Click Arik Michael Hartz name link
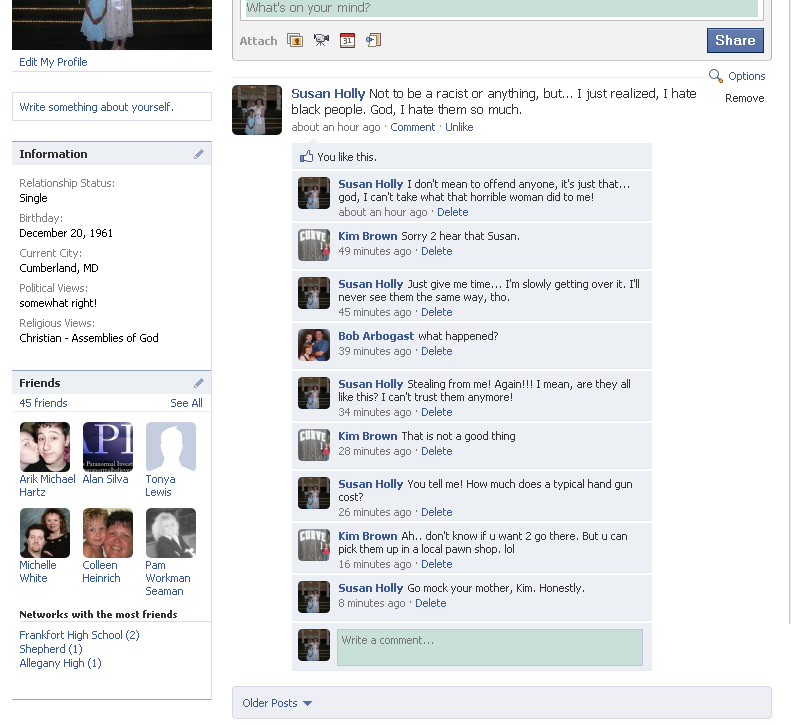The image size is (791, 725). (x=47, y=485)
